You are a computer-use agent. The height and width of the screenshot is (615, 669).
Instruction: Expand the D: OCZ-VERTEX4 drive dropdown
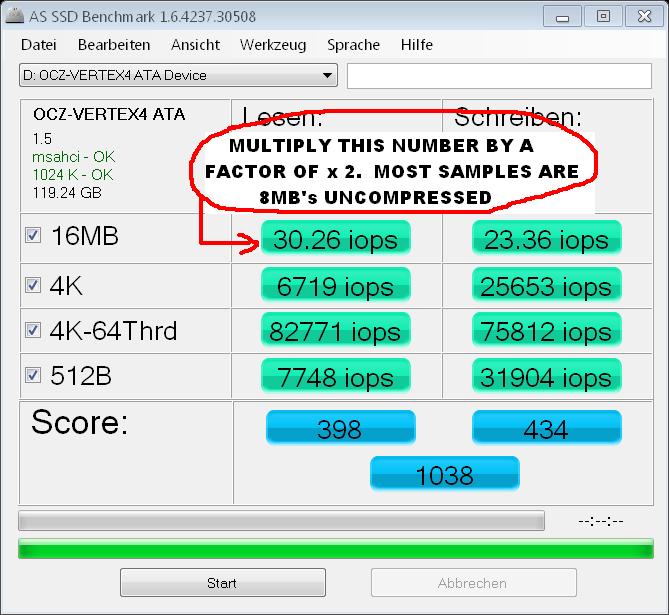coord(178,76)
